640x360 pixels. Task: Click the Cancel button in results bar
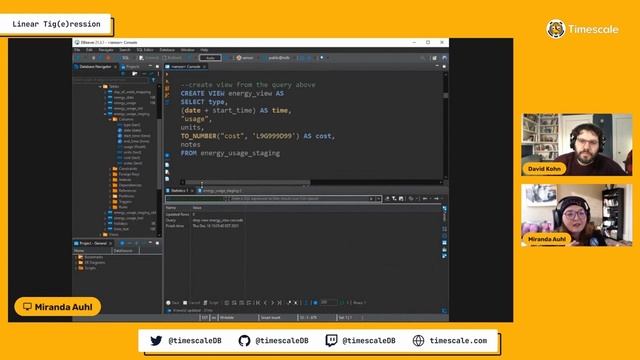[x=191, y=303]
